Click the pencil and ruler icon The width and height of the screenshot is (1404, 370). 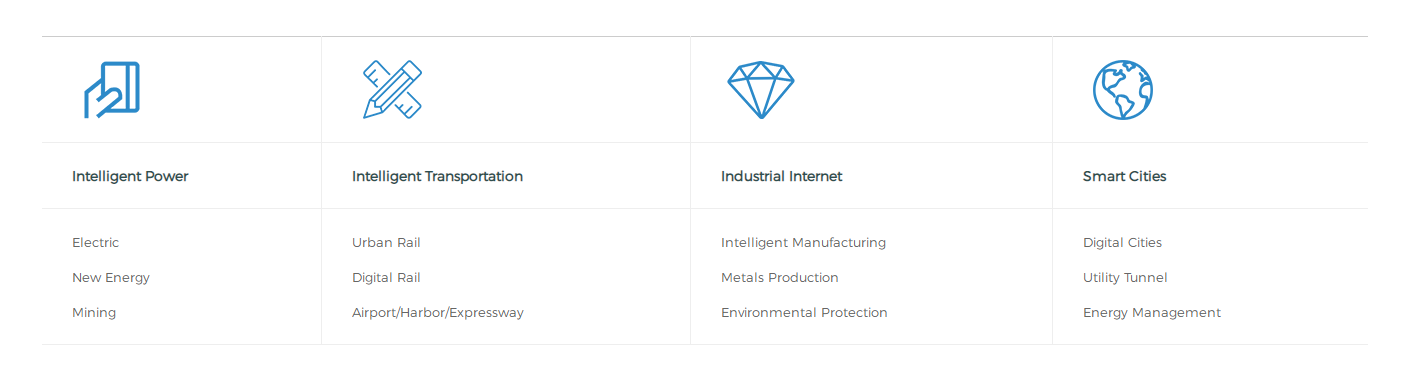click(392, 90)
